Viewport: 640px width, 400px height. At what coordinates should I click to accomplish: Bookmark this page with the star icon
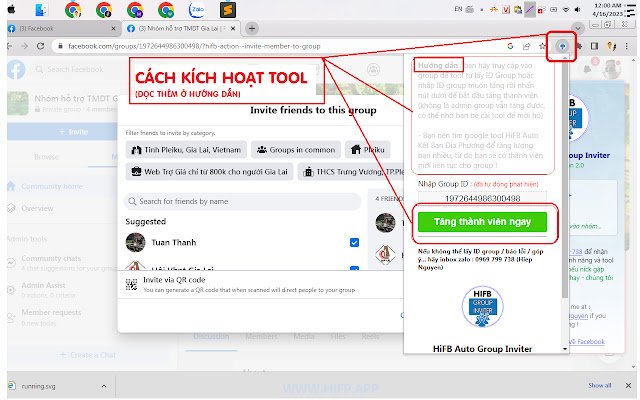542,46
